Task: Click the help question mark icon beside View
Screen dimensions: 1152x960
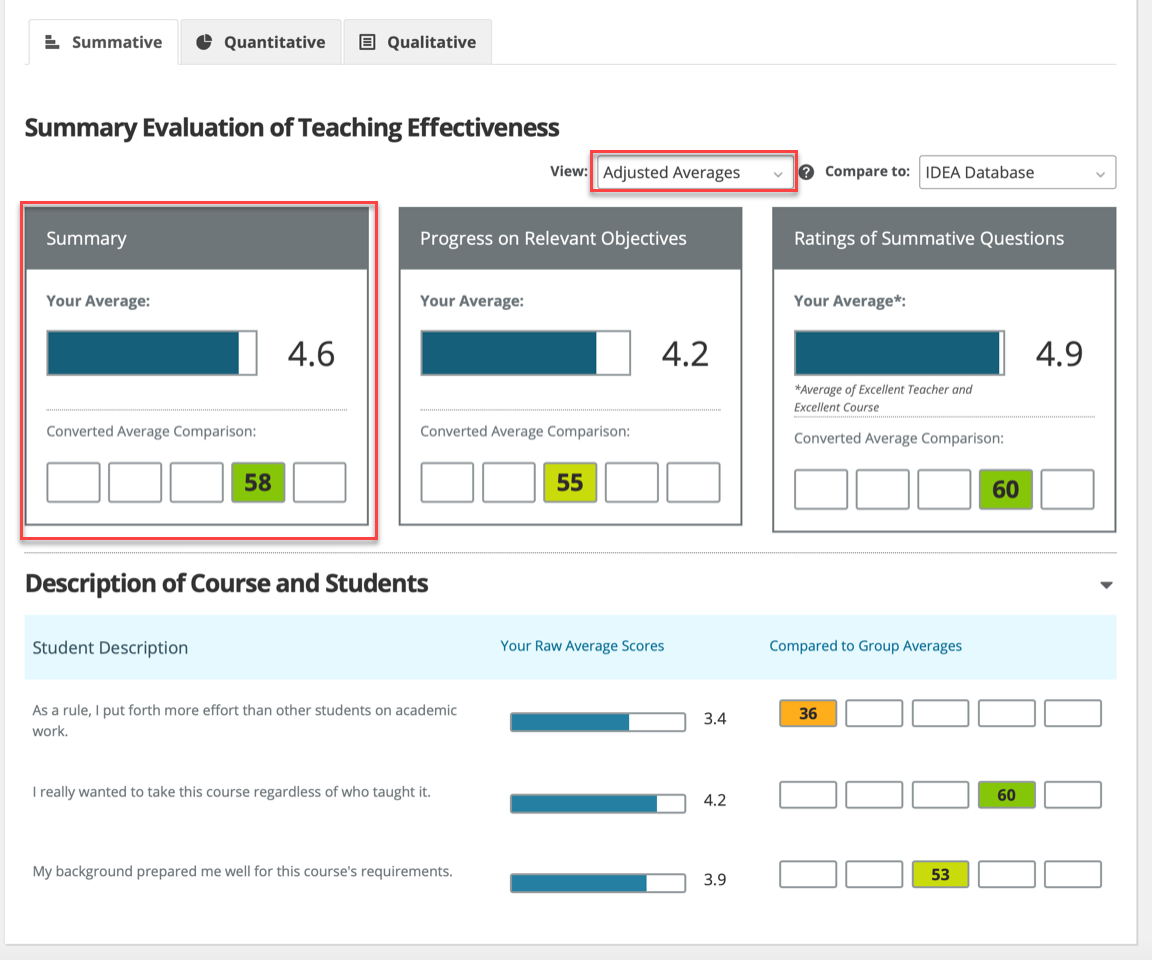Action: 806,172
